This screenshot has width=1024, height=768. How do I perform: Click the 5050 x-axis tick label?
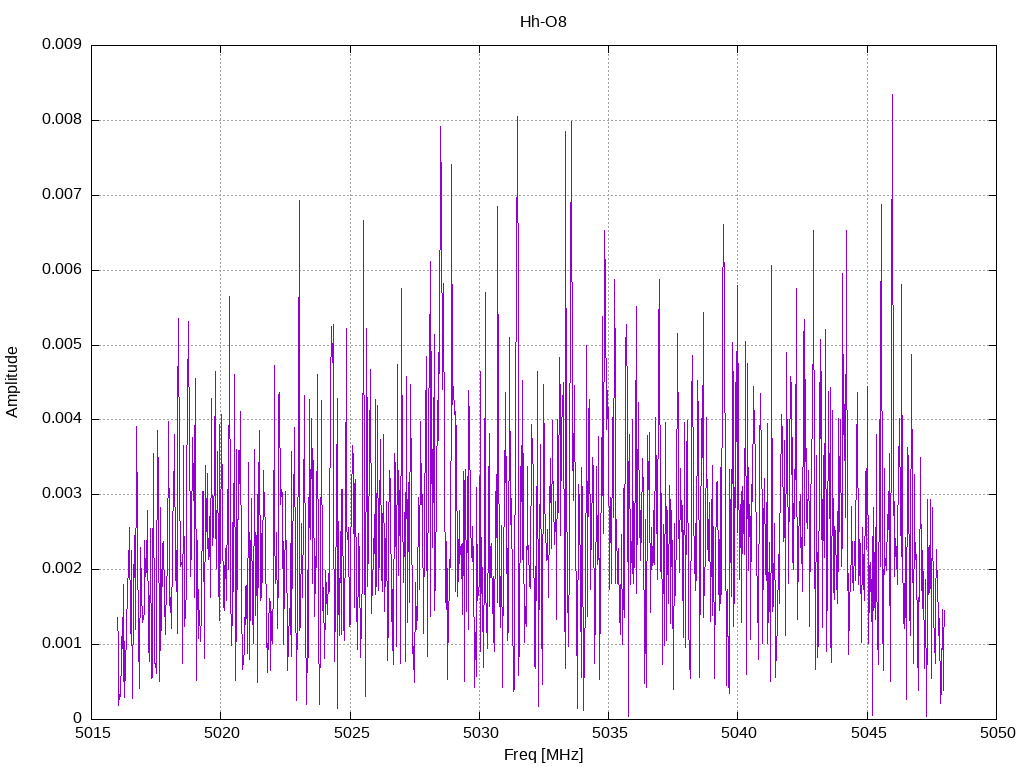pos(997,733)
